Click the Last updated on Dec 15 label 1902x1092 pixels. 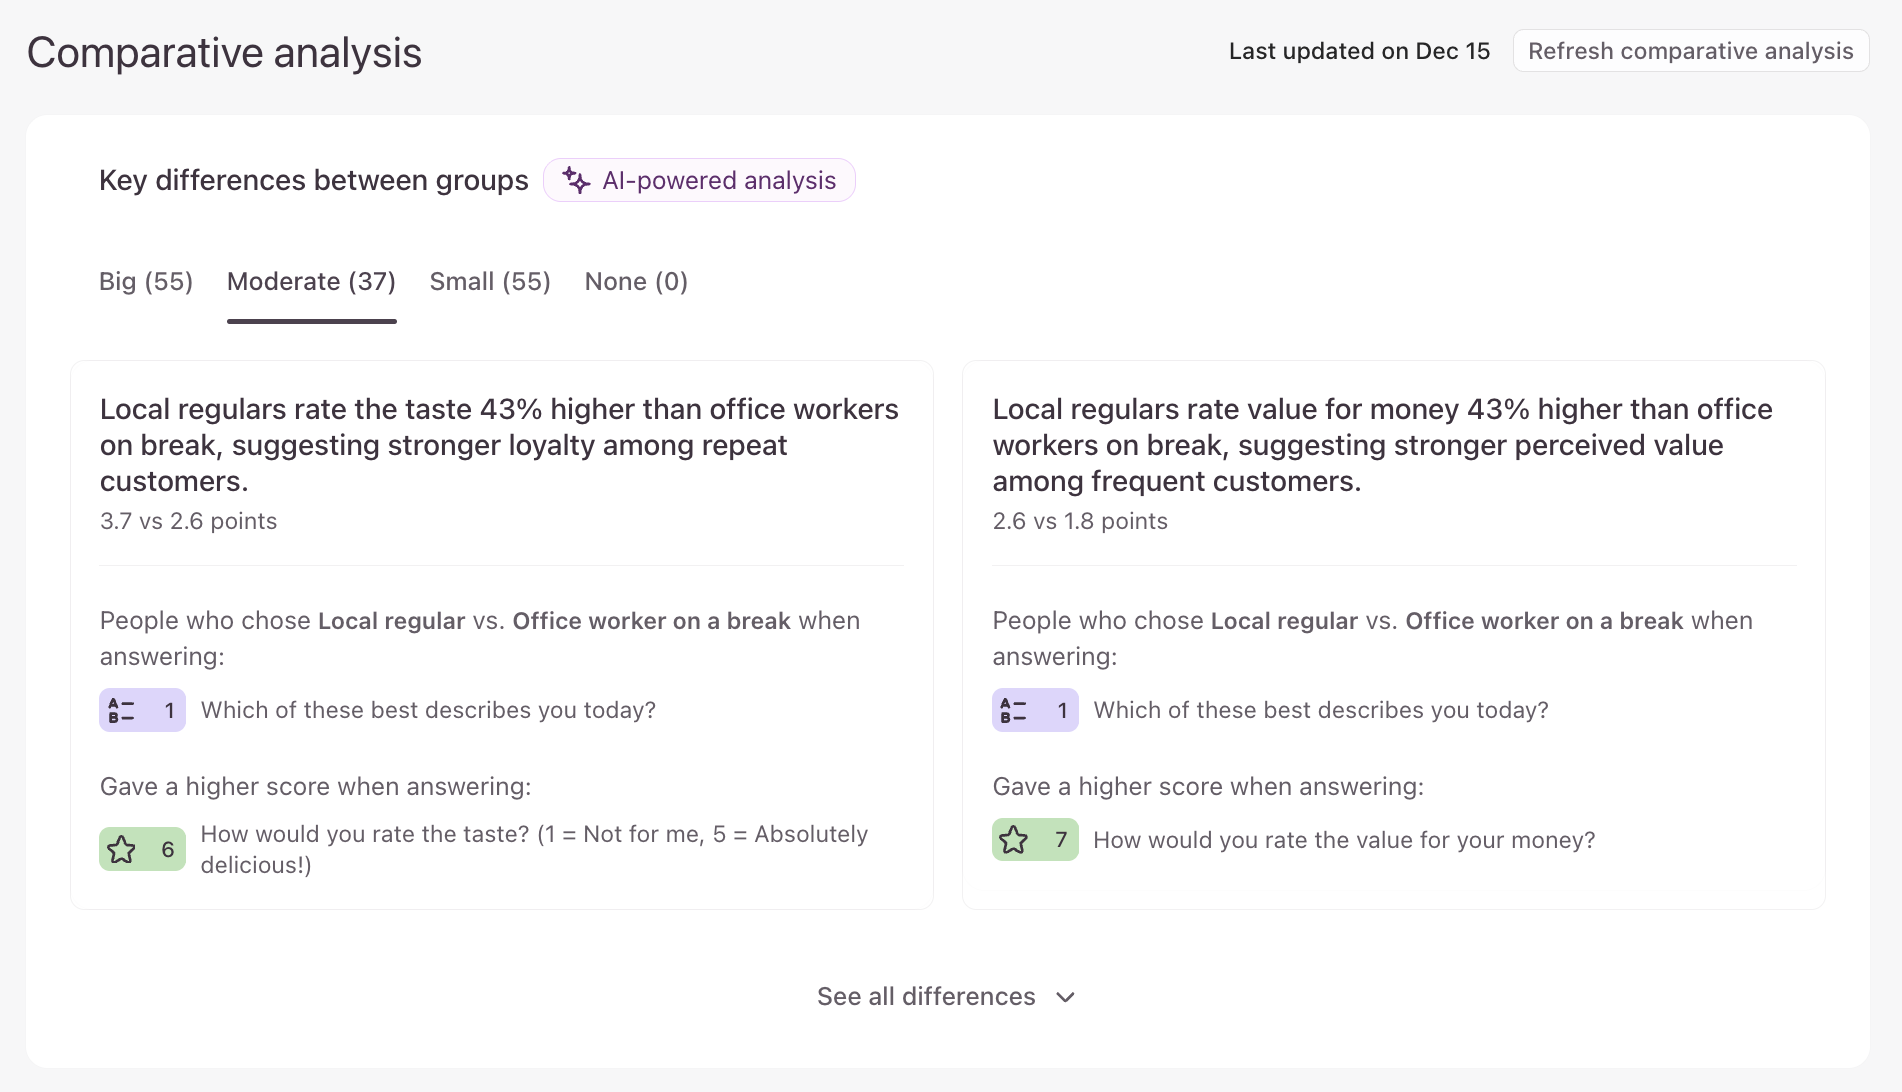[1359, 51]
